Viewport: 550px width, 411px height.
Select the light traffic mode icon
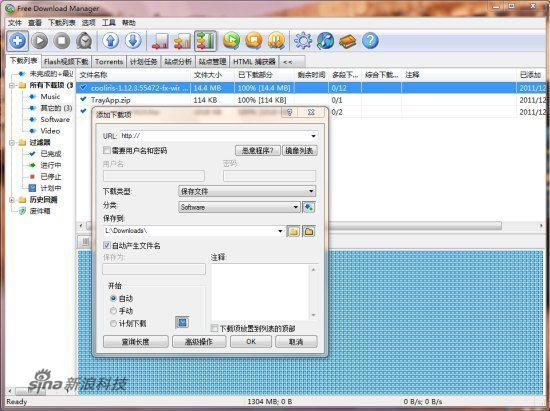click(x=160, y=41)
